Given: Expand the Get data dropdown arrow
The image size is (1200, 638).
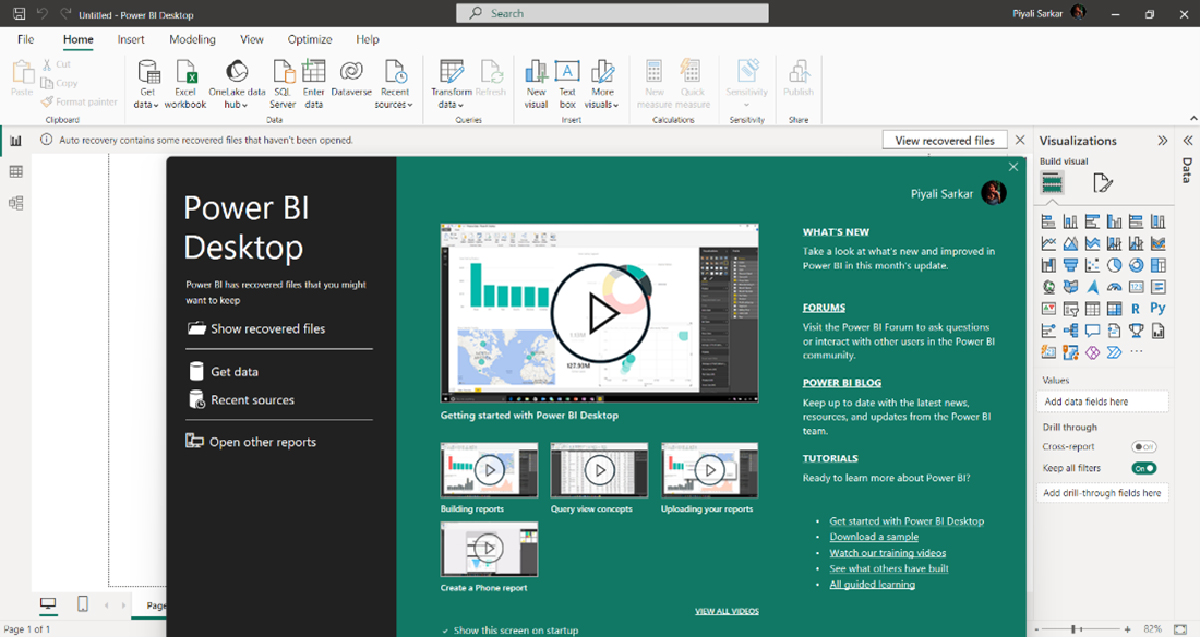Looking at the screenshot, I should point(155,105).
